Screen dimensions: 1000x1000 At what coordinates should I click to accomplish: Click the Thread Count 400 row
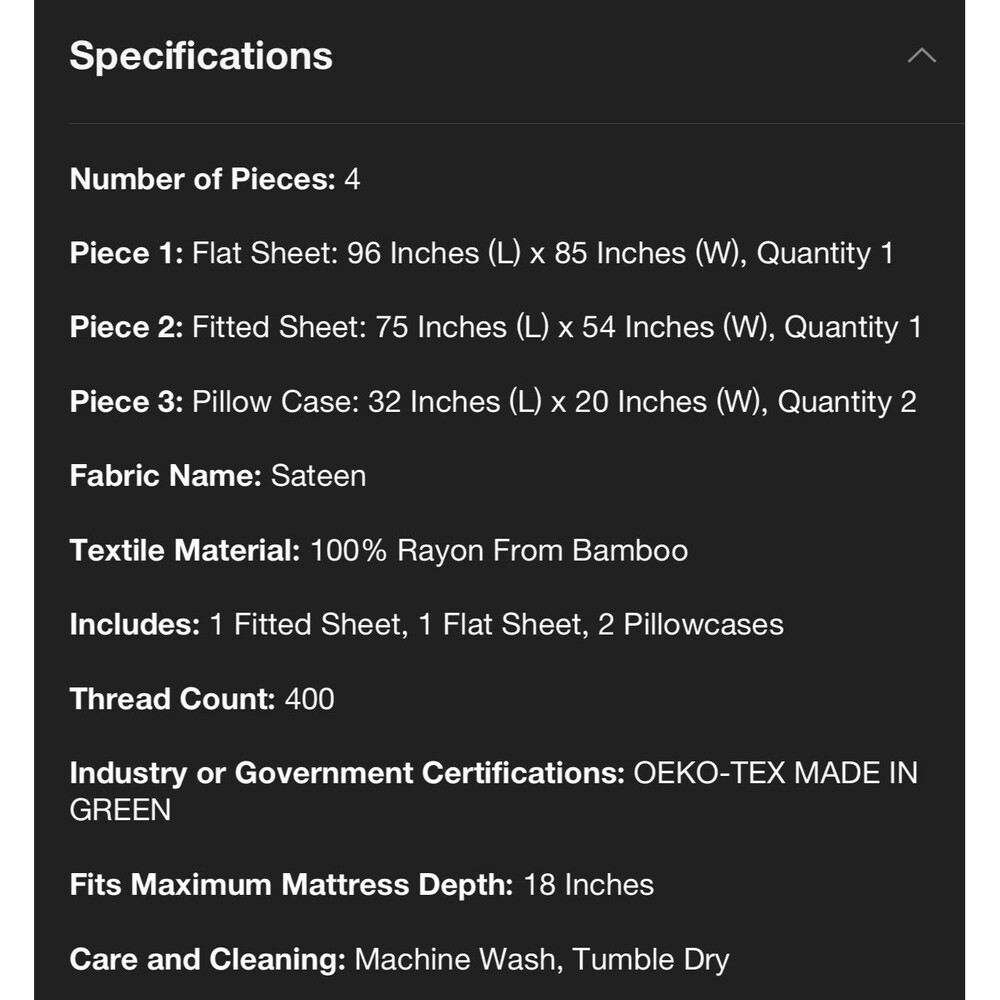[x=202, y=699]
